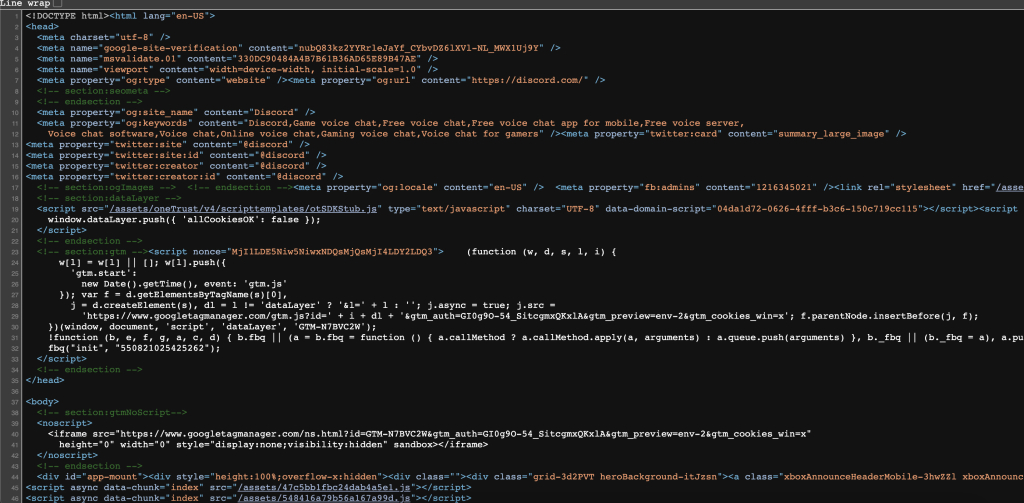Viewport: 1024px width, 503px height.
Task: Click line number 37 beside the body tag
Action: (x=15, y=402)
